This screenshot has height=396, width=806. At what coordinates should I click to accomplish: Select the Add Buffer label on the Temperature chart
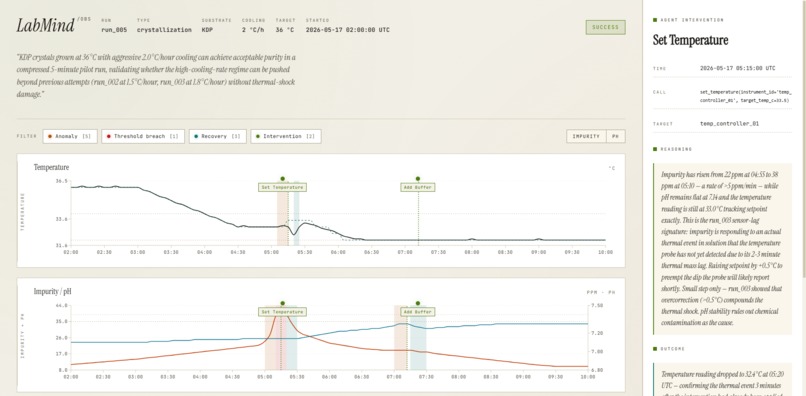[418, 187]
